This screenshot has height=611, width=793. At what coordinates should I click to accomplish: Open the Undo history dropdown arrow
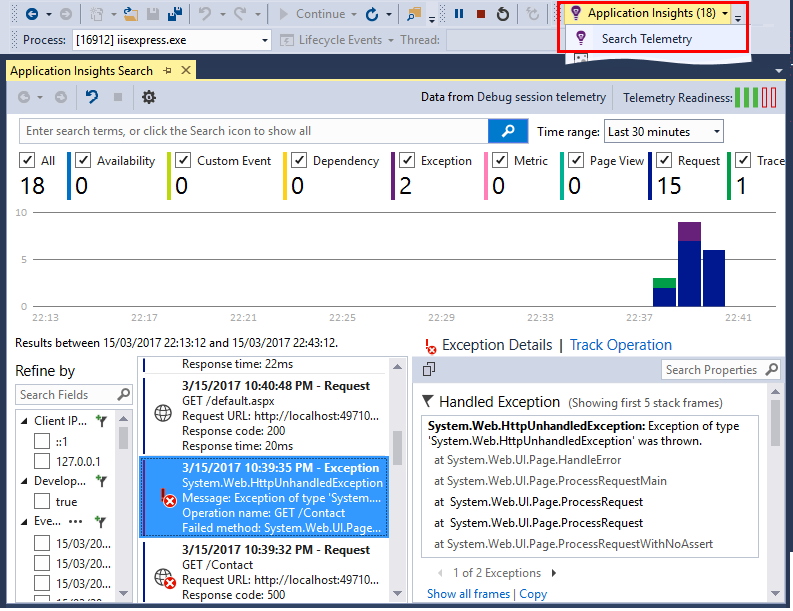tap(223, 14)
